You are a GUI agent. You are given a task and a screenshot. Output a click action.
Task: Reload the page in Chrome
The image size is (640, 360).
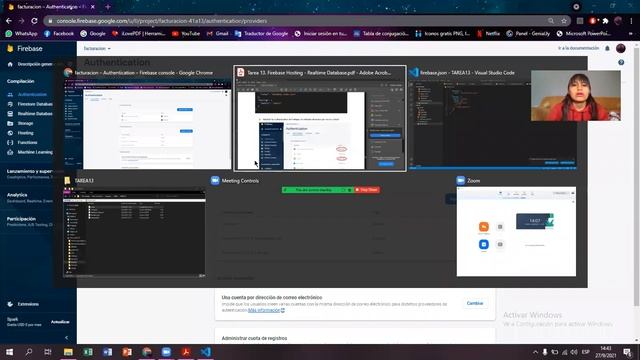click(x=34, y=21)
